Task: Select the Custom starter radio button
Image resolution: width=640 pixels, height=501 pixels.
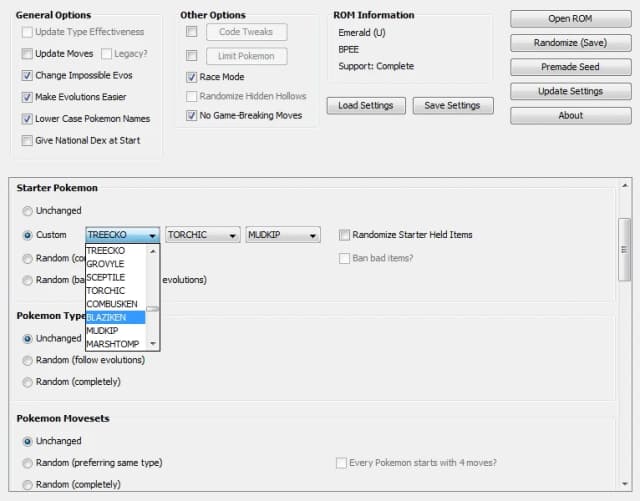Action: [27, 235]
